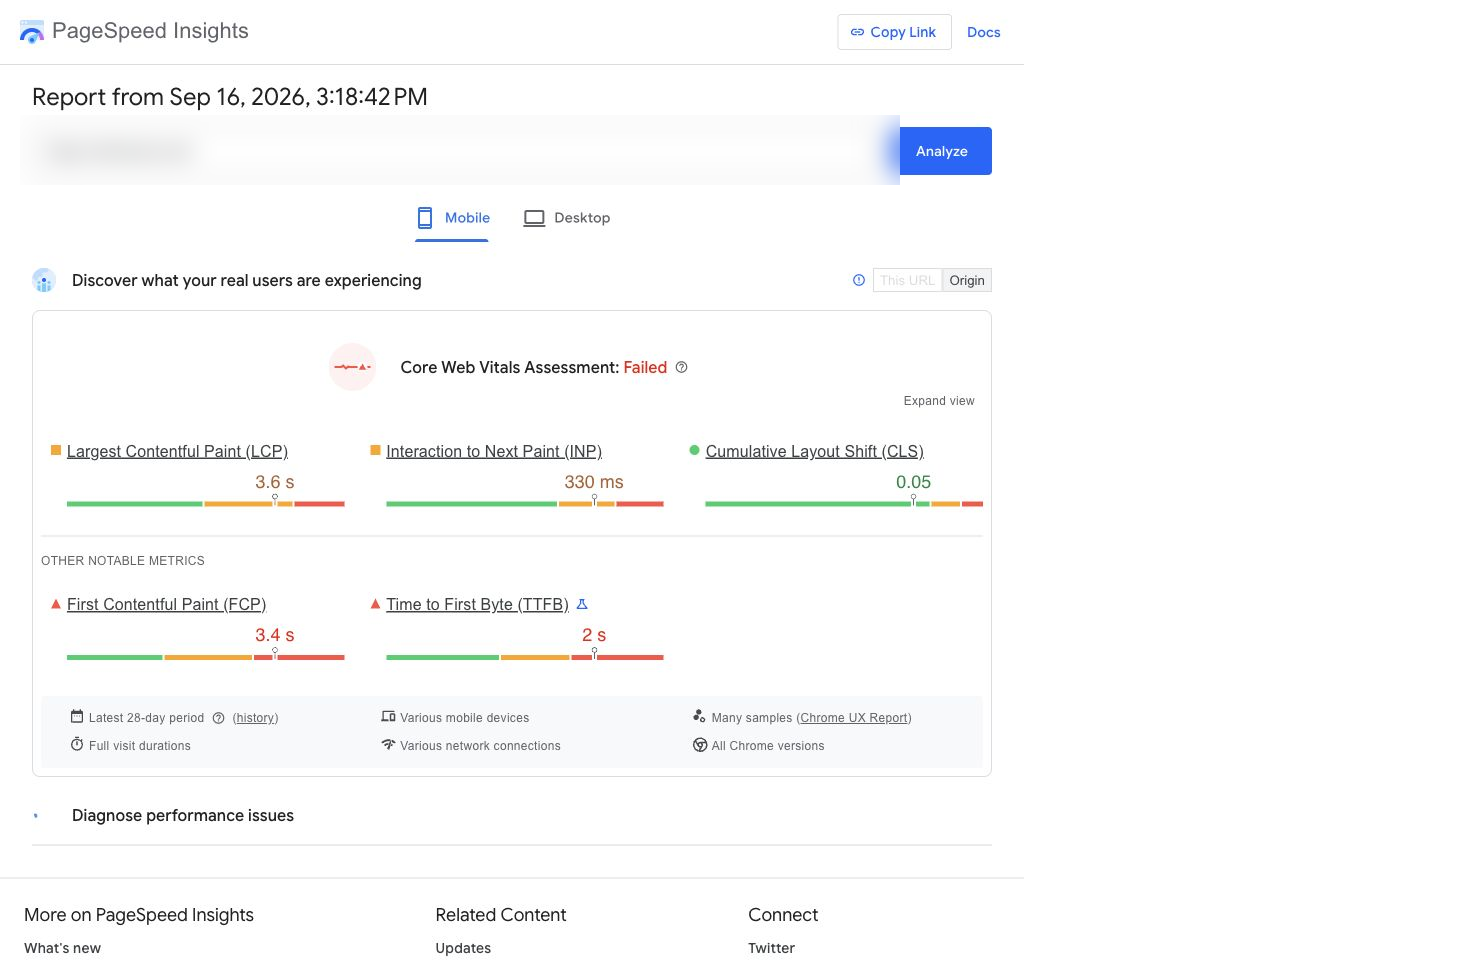Open the history link
This screenshot has width=1470, height=960.
tap(255, 718)
